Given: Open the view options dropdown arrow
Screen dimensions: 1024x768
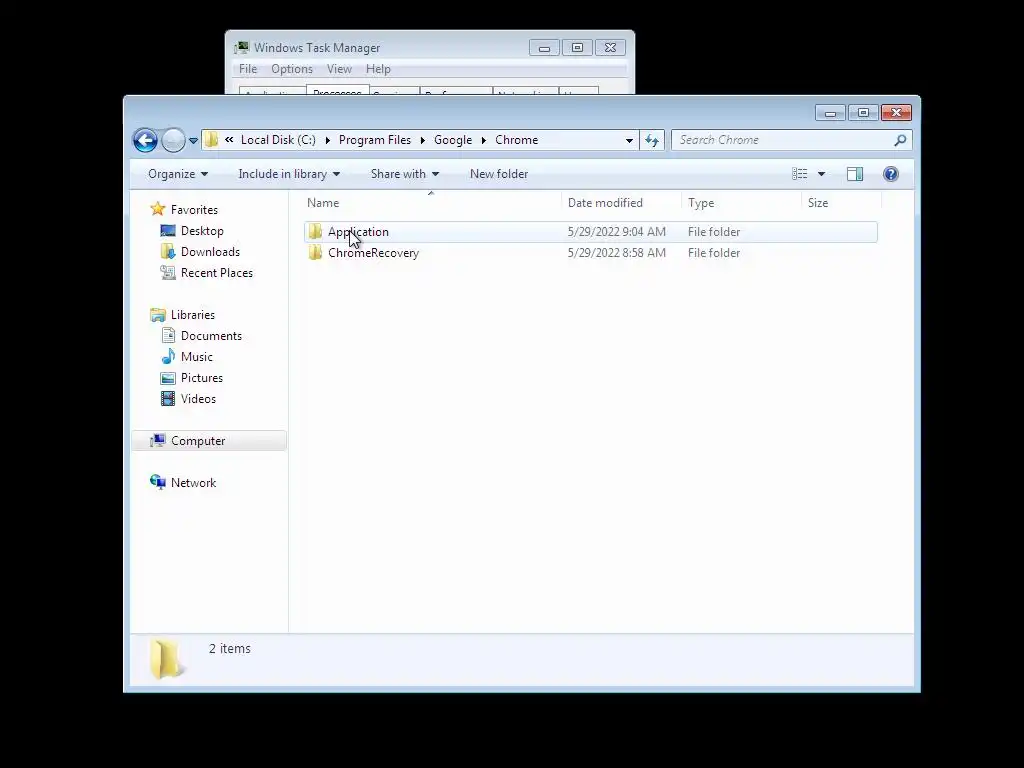Looking at the screenshot, I should coord(822,174).
